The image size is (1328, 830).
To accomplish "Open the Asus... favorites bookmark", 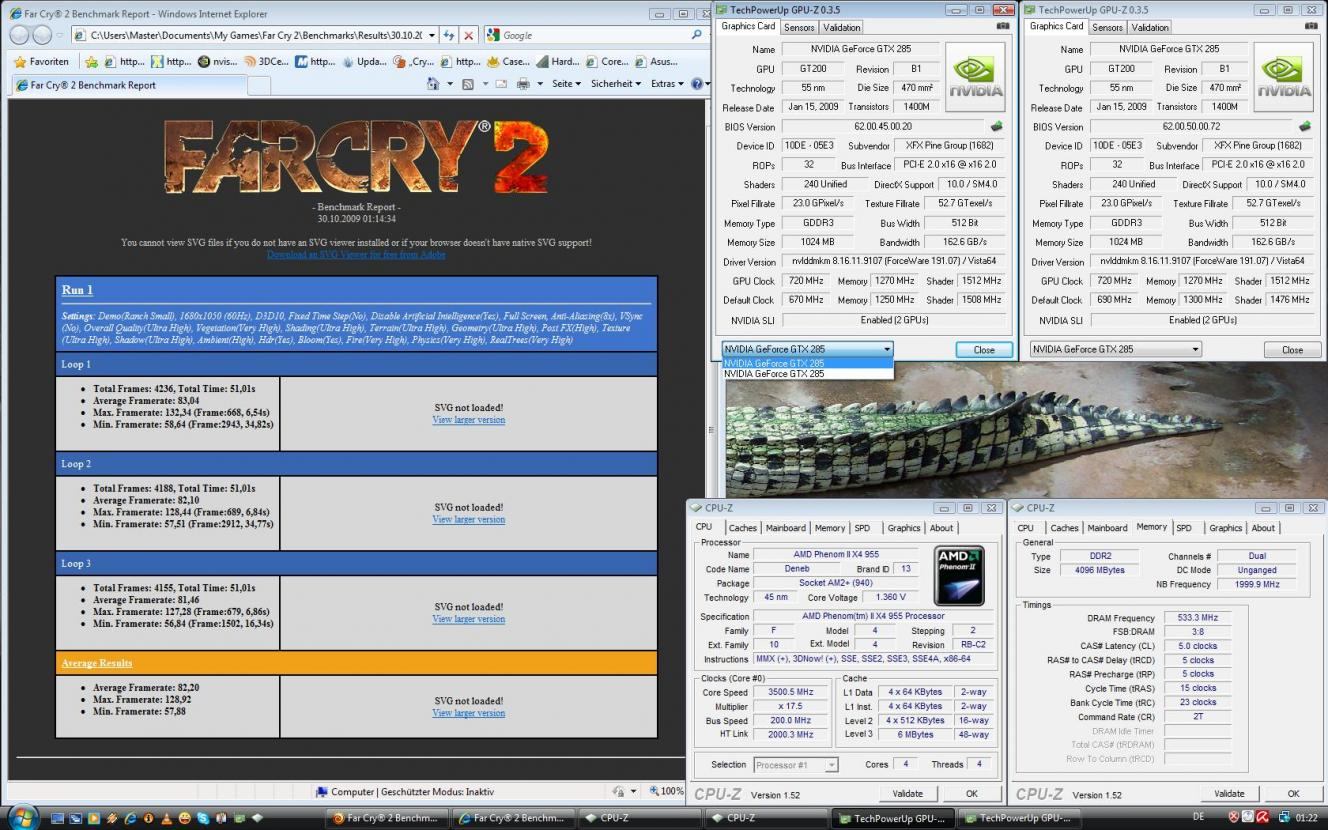I will 656,61.
